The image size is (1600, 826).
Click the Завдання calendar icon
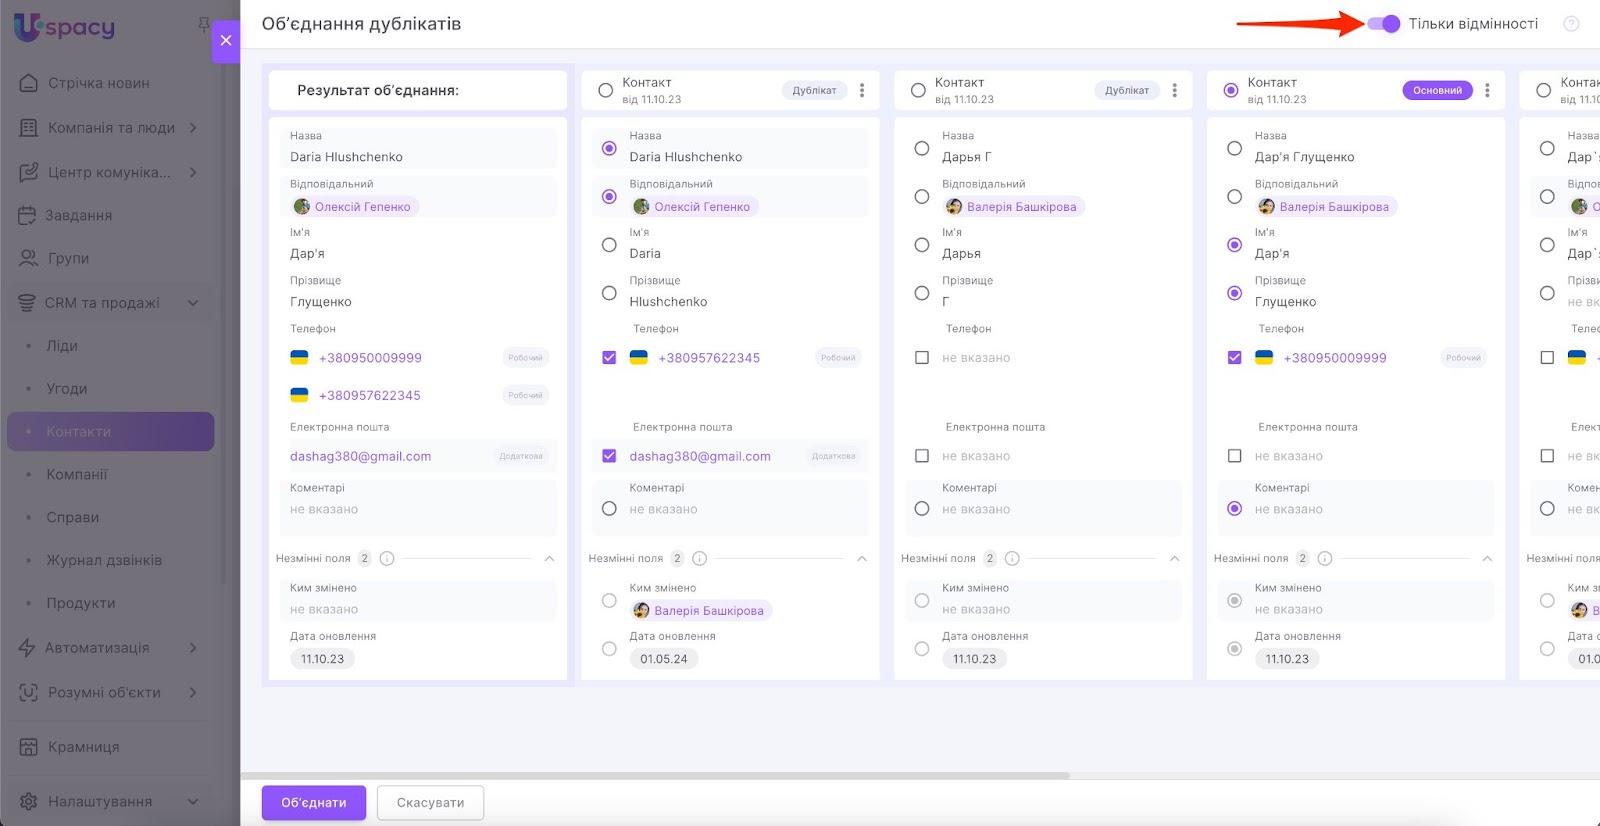[28, 215]
